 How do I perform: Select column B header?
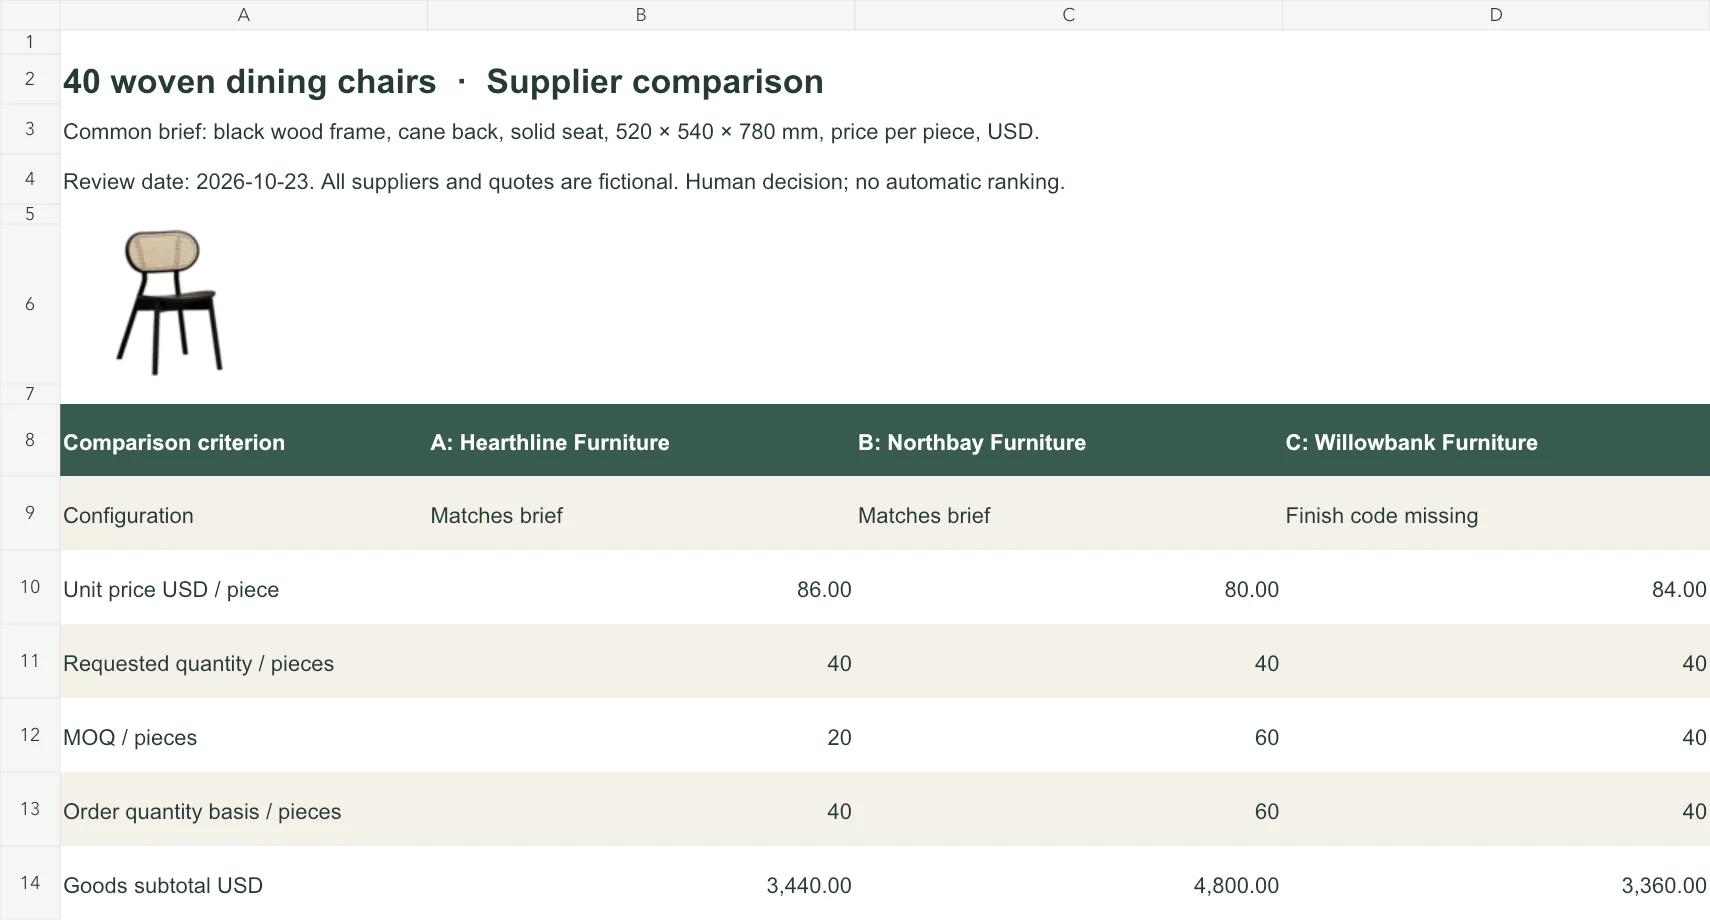641,15
